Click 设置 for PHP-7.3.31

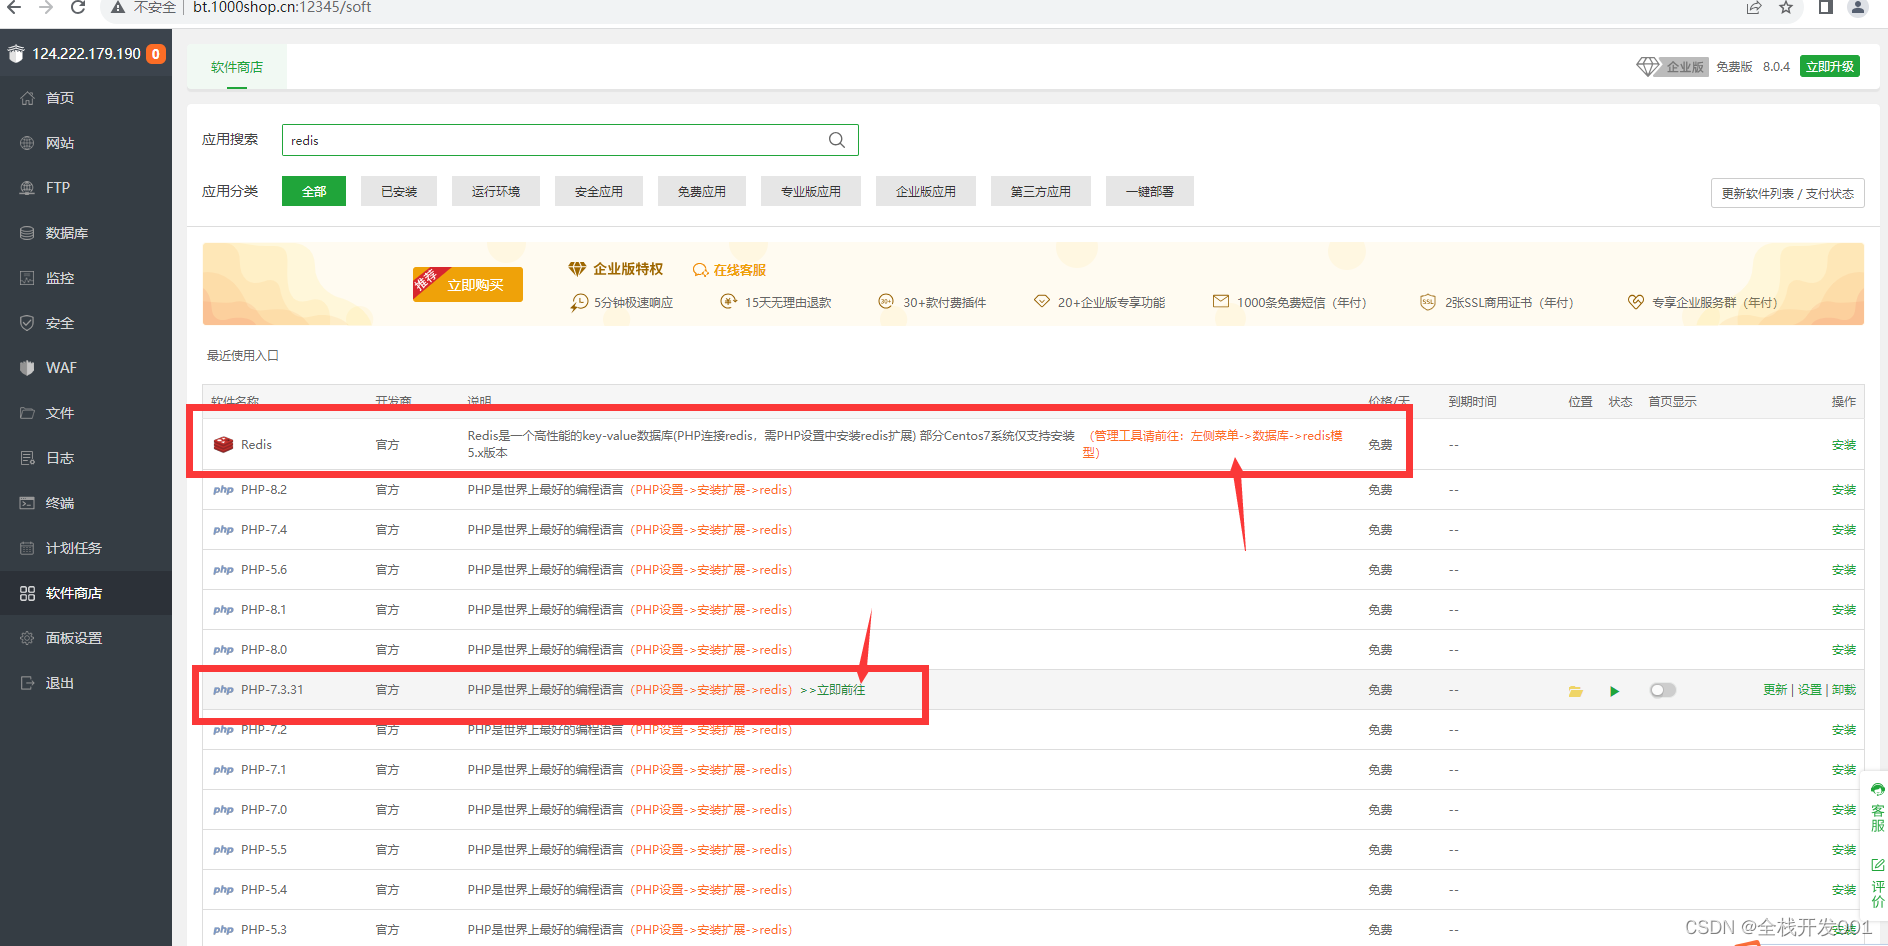[1810, 690]
